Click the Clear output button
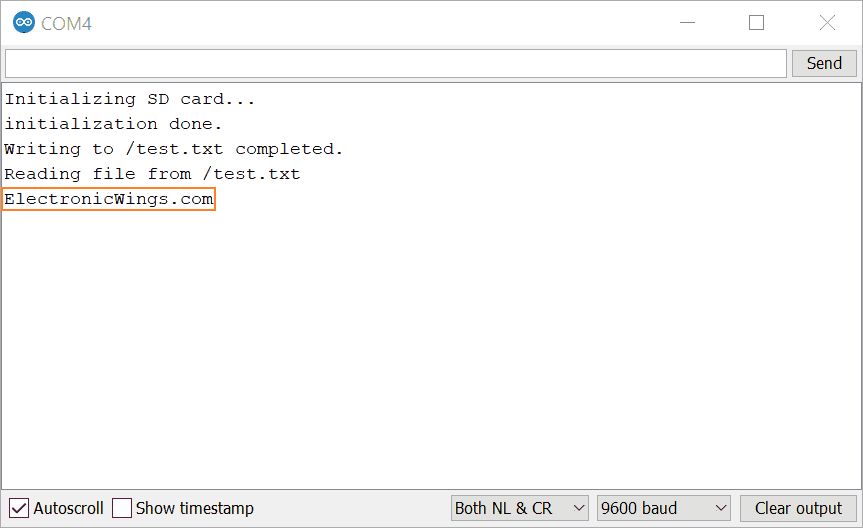 coord(798,508)
